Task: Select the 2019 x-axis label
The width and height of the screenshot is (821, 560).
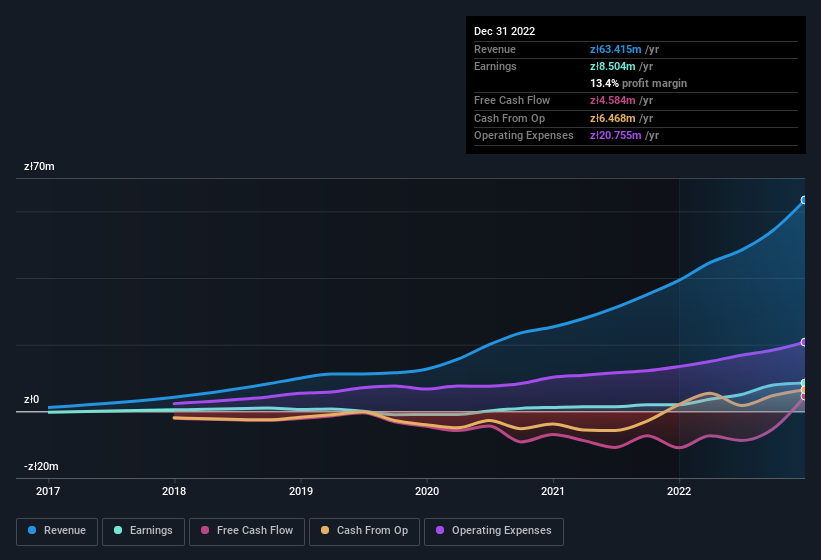Action: [301, 491]
